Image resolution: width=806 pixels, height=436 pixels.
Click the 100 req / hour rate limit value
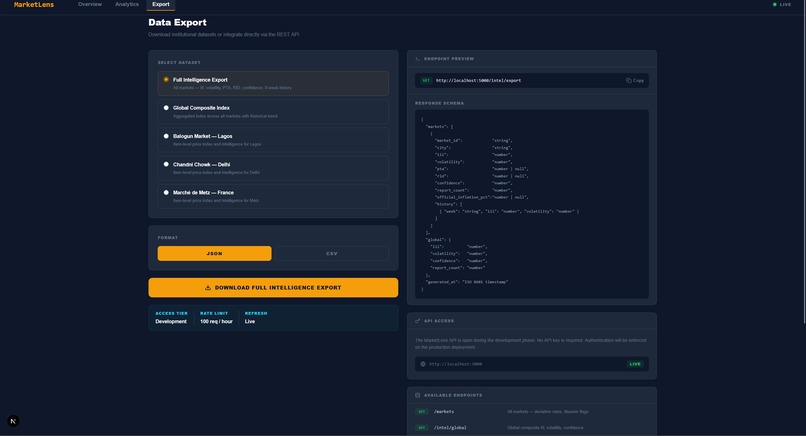coord(216,321)
